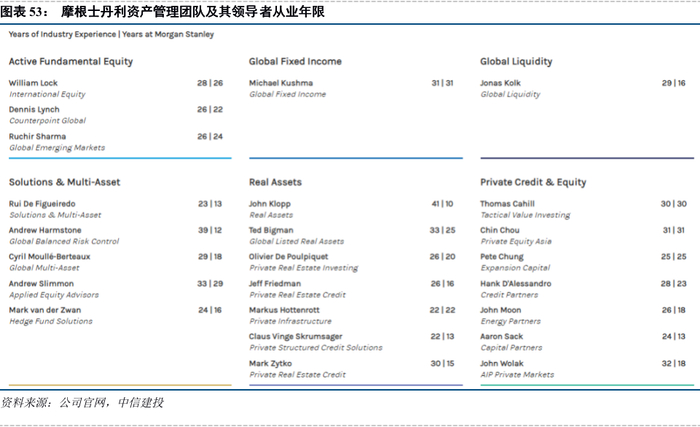Select the name Olivier De Poulpiquet
700x427 pixels.
point(288,257)
